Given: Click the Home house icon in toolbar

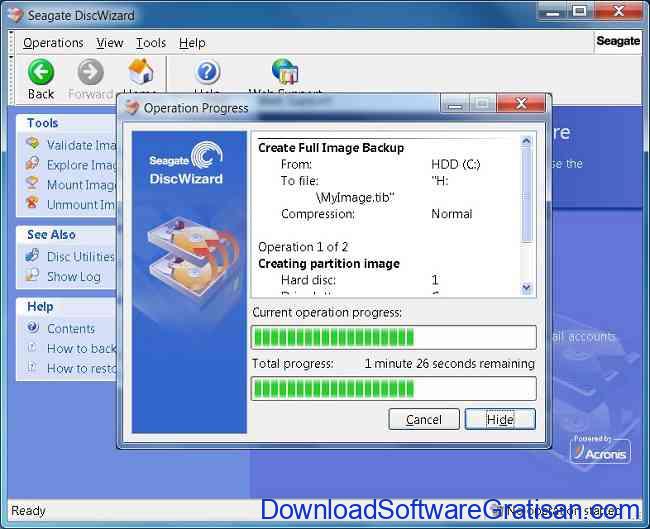Looking at the screenshot, I should click(x=141, y=71).
